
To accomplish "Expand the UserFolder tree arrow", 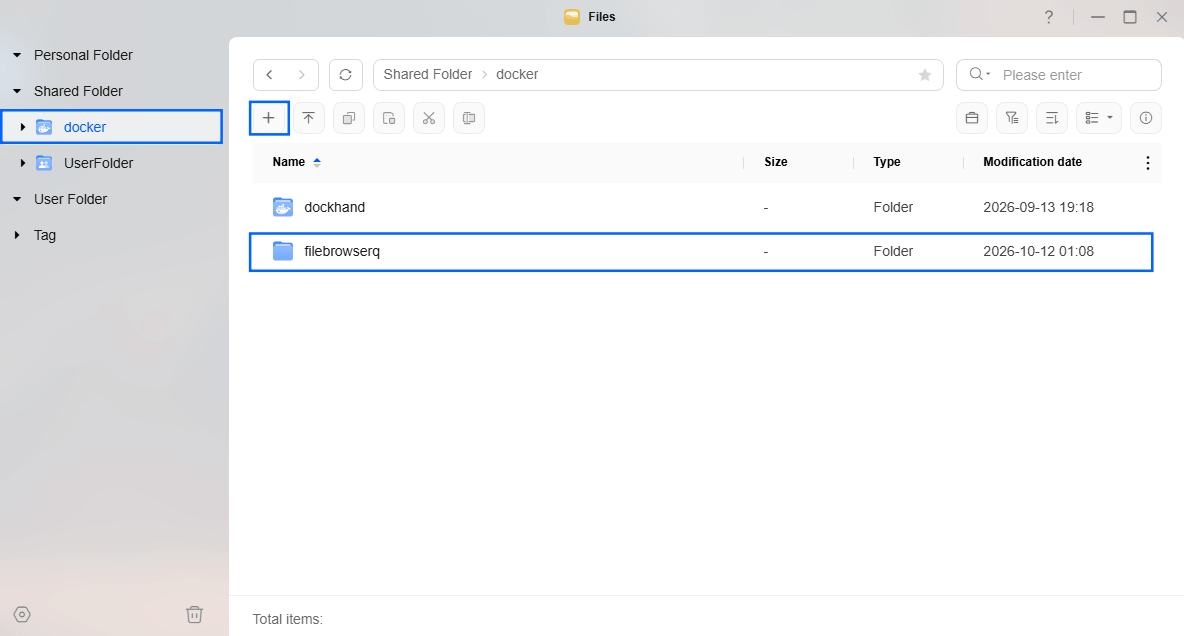I will click(23, 163).
